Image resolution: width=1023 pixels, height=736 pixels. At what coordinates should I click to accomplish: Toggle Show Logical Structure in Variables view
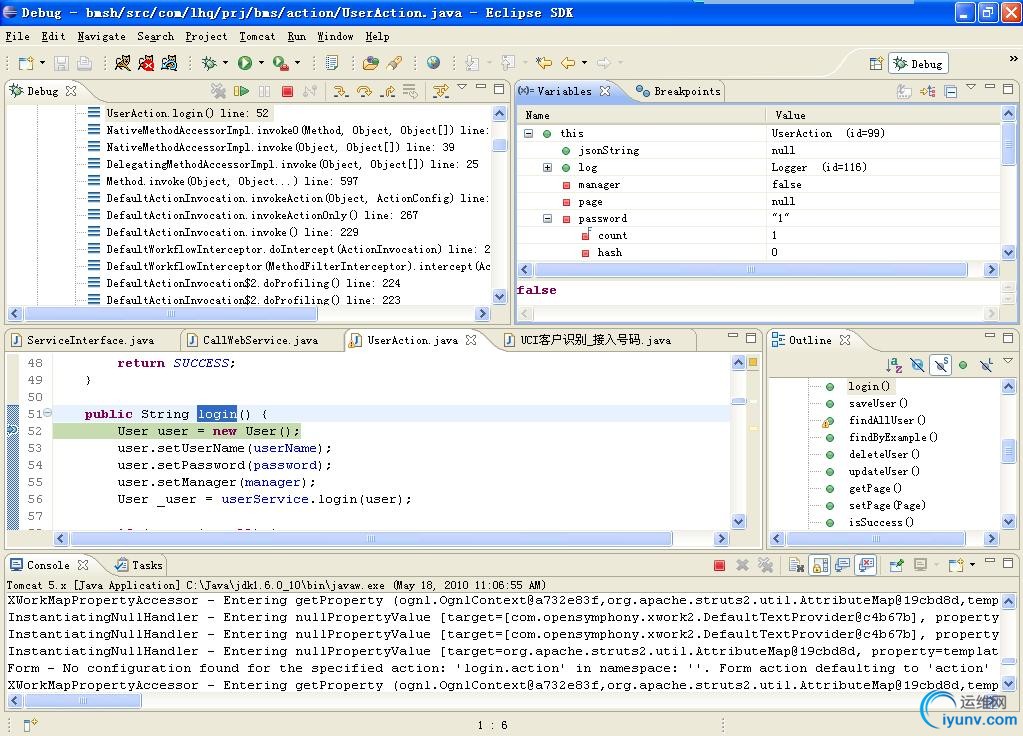pyautogui.click(x=928, y=91)
